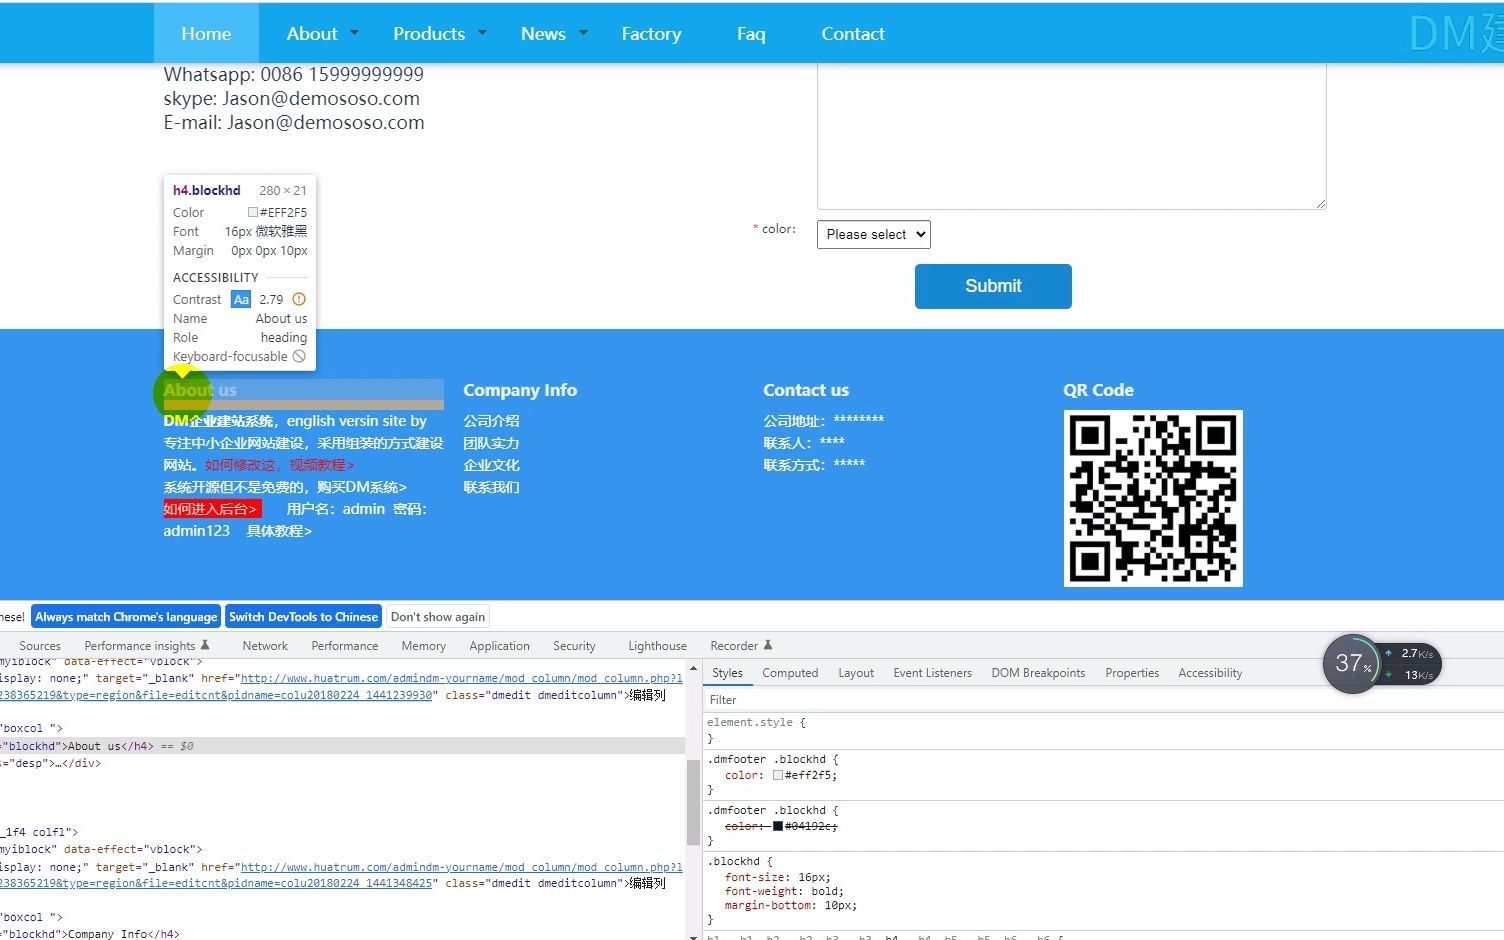
Task: Click 'Don't show again' button
Action: pos(438,617)
